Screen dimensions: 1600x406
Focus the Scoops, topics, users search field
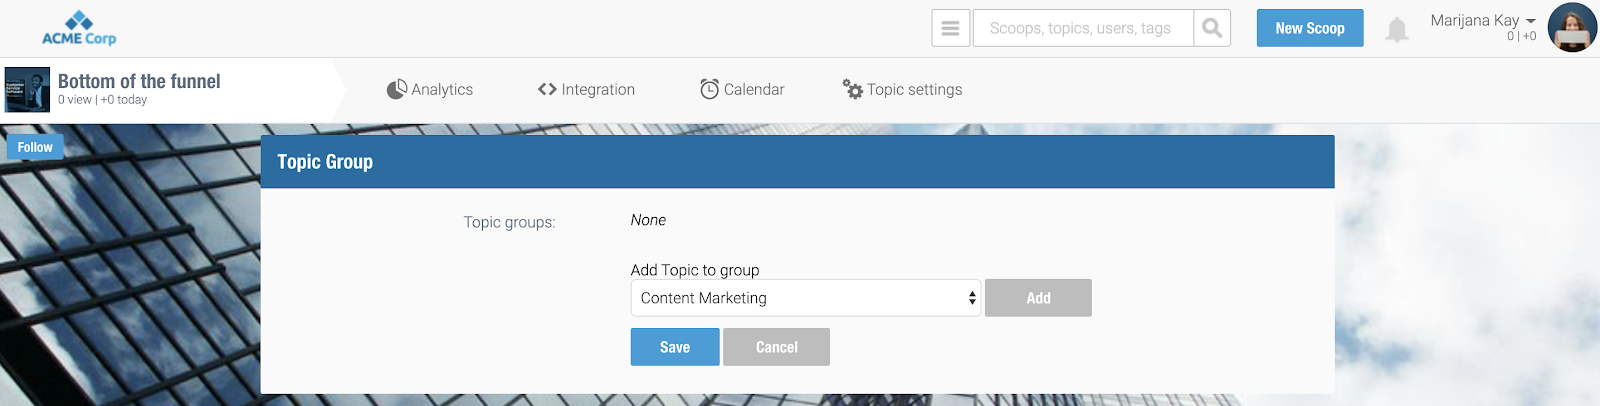point(1083,28)
